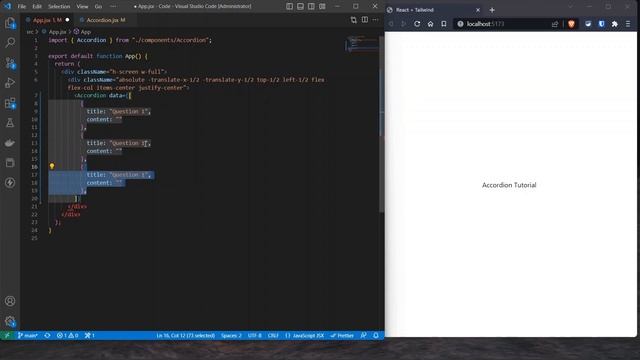Screen dimensions: 640x360
Task: Click the Open Changes icon in editor toolbar
Action: [x=353, y=20]
